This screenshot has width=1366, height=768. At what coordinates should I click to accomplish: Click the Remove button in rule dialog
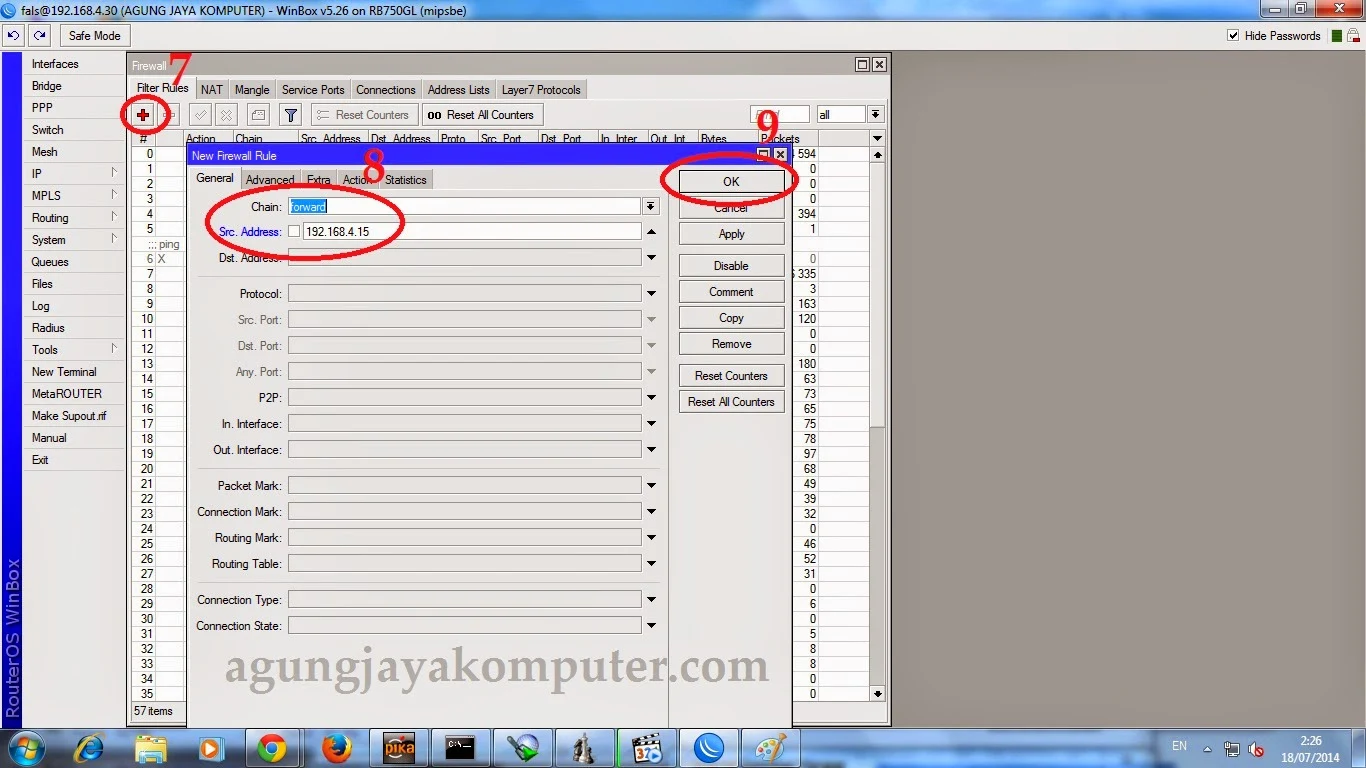click(x=731, y=344)
